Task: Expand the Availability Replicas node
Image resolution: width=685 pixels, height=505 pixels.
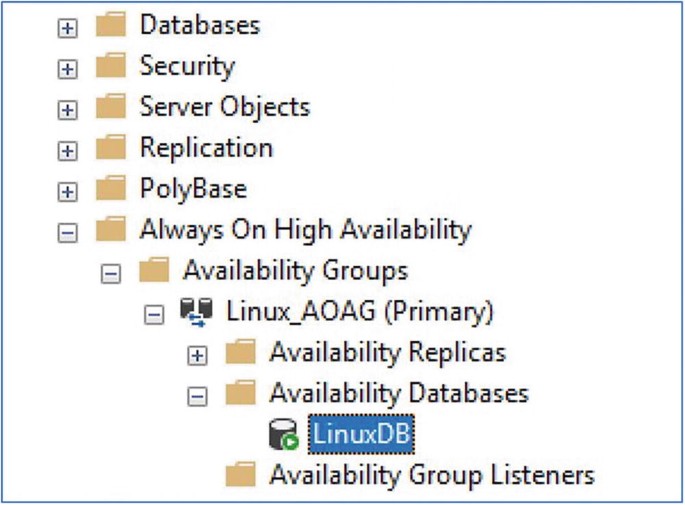Action: (198, 355)
